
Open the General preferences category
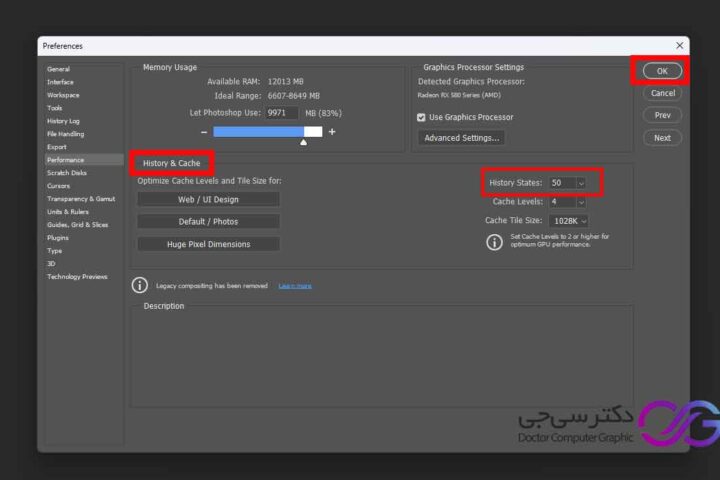click(x=58, y=69)
